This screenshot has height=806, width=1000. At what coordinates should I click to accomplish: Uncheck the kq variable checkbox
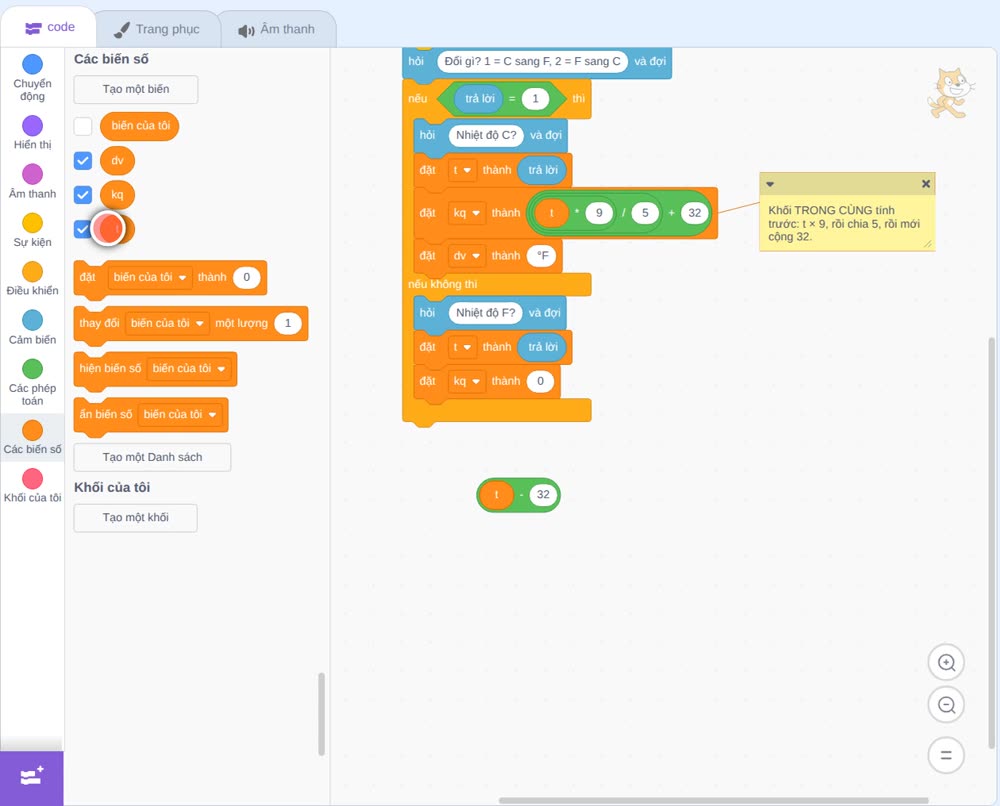point(83,194)
